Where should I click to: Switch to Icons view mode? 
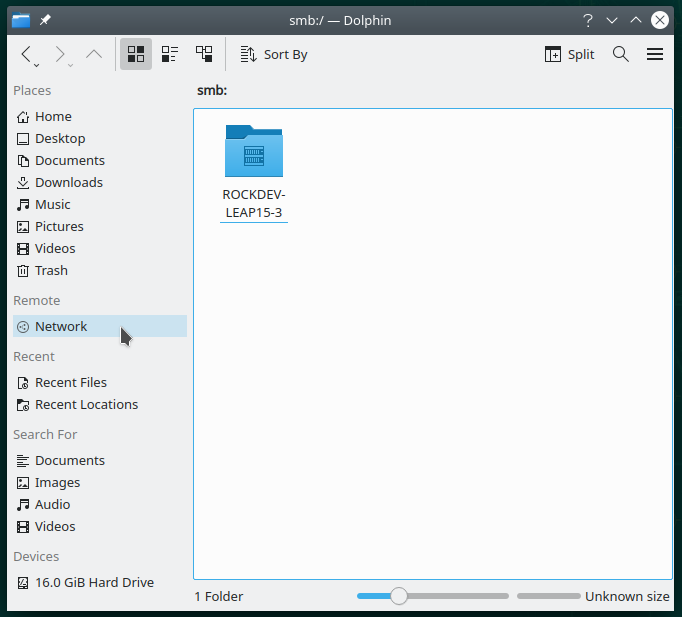136,54
